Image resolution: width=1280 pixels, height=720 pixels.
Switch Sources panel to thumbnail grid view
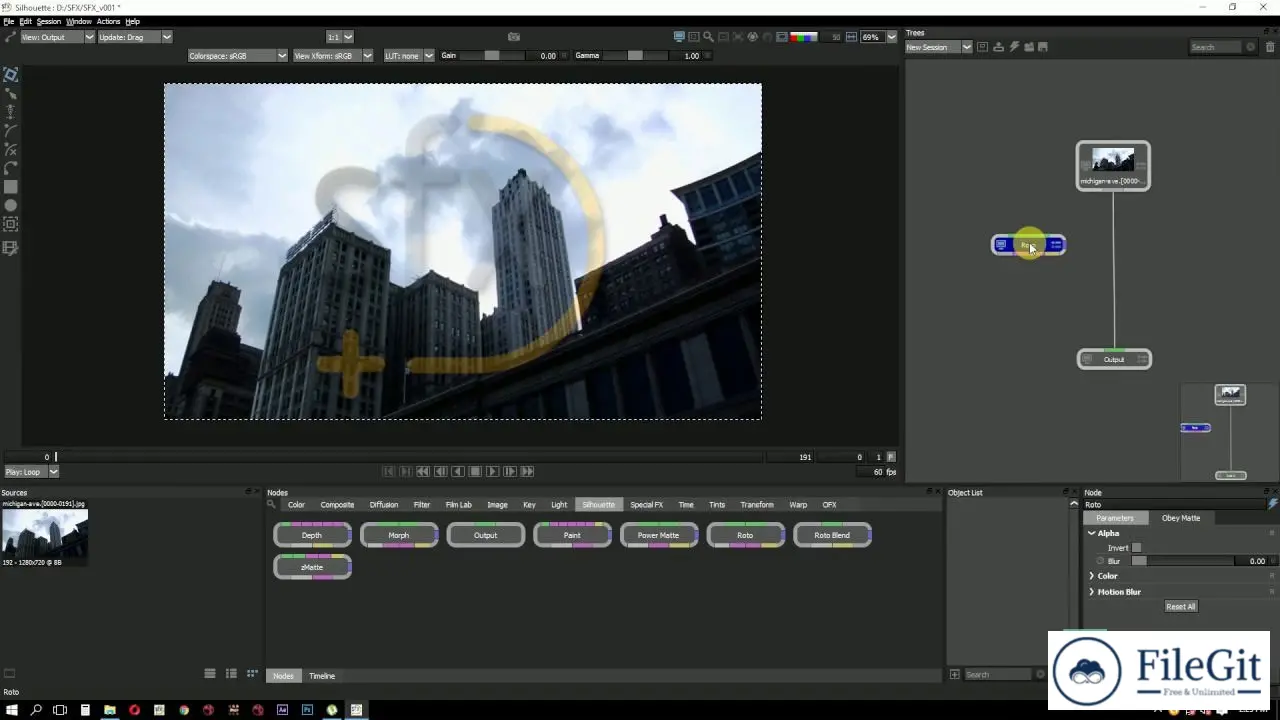coord(252,674)
